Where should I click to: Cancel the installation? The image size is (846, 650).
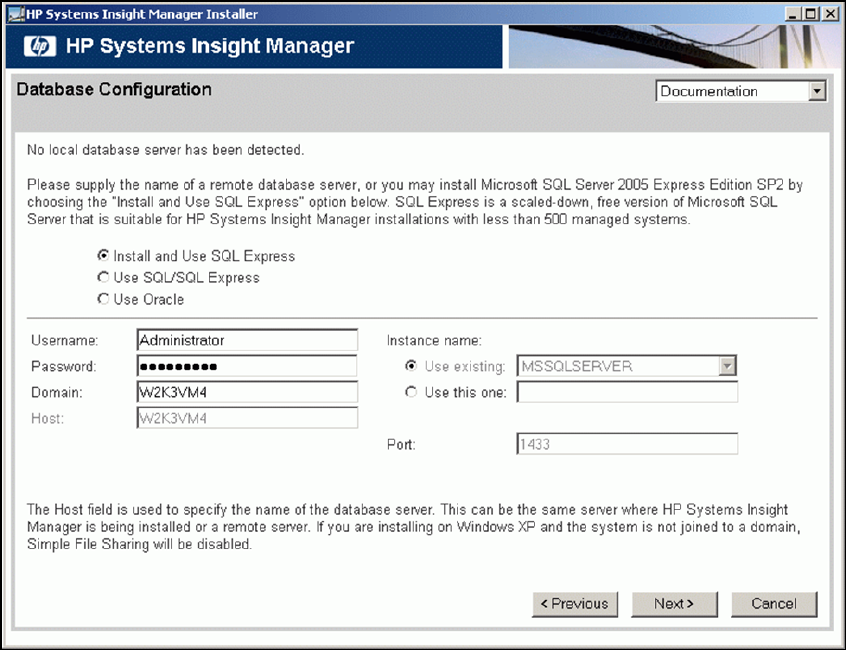[x=774, y=604]
